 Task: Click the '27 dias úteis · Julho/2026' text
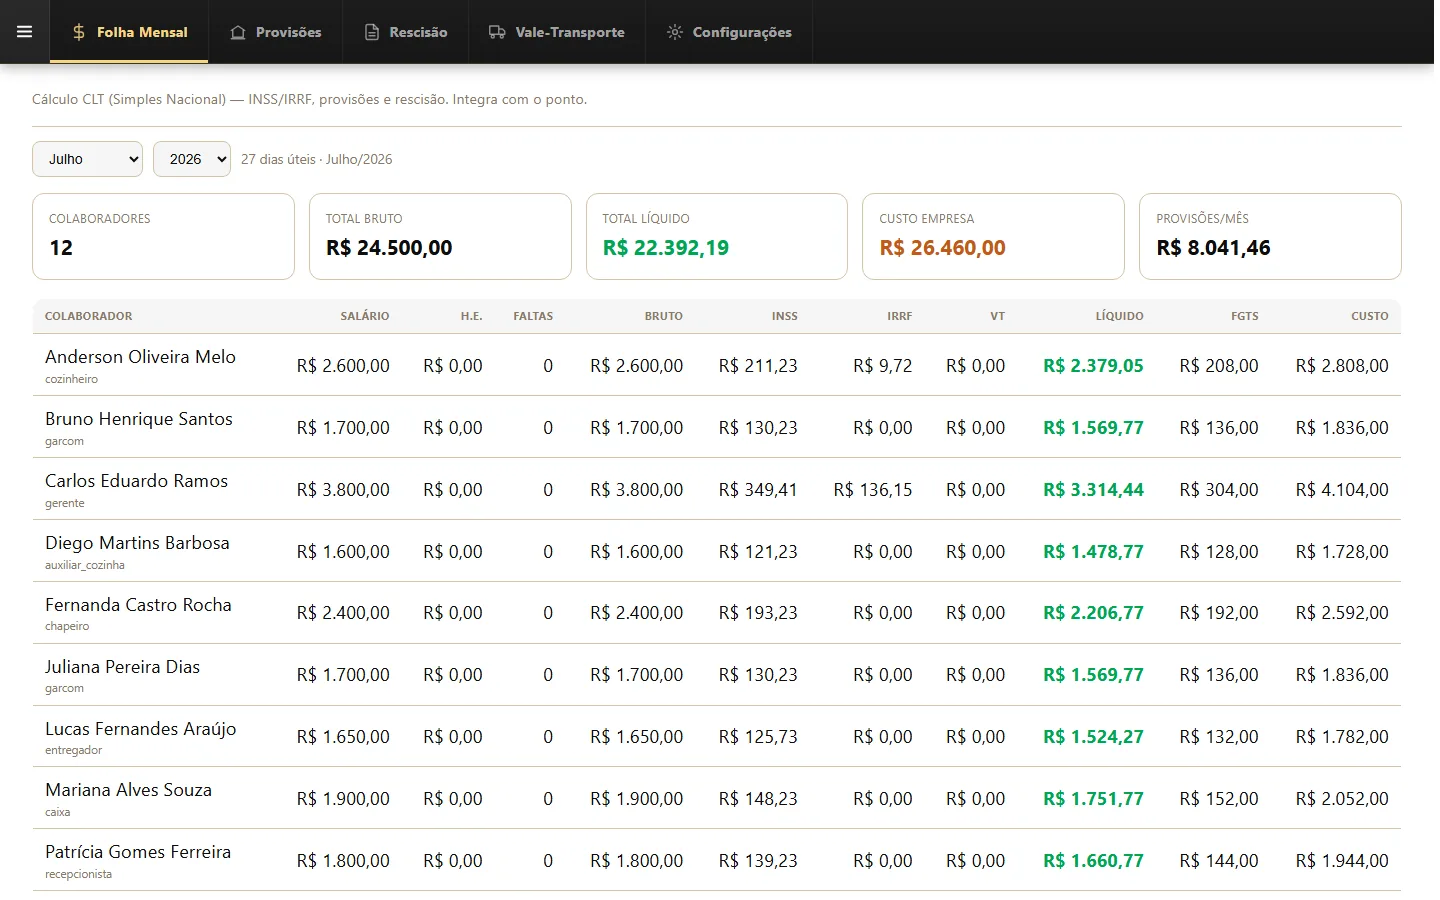(x=316, y=159)
